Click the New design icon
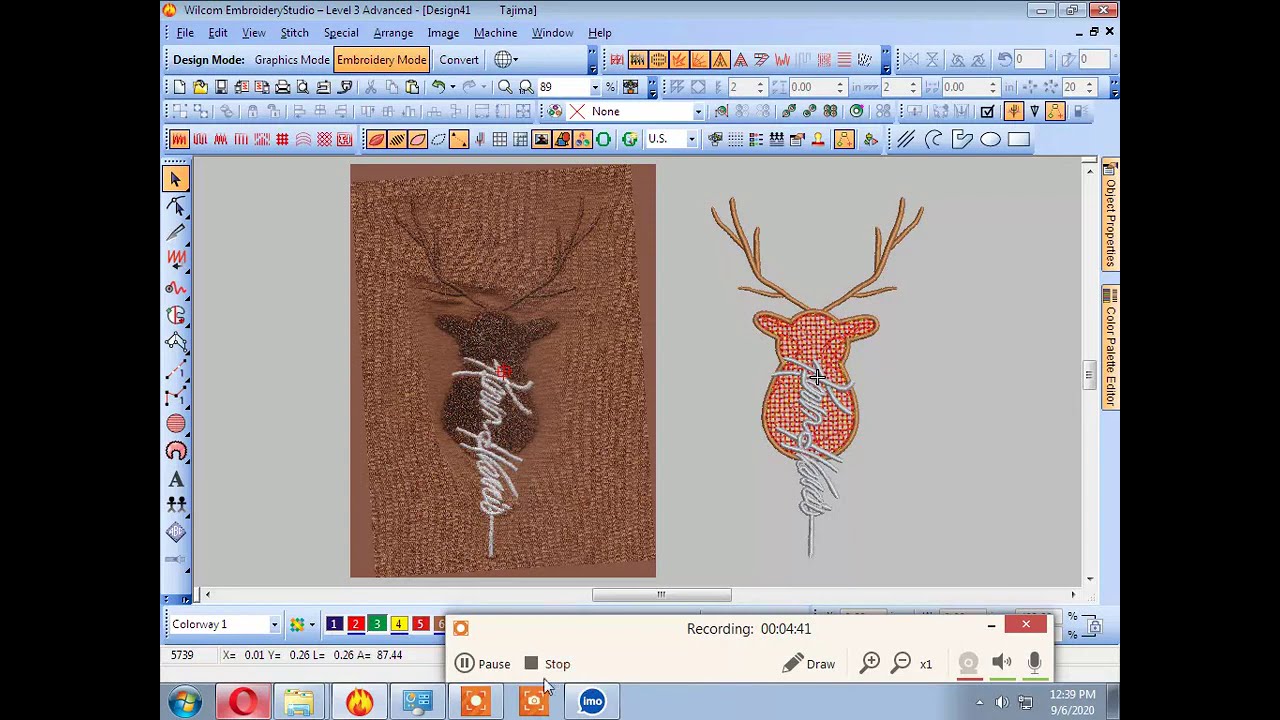The image size is (1280, 720). click(180, 87)
